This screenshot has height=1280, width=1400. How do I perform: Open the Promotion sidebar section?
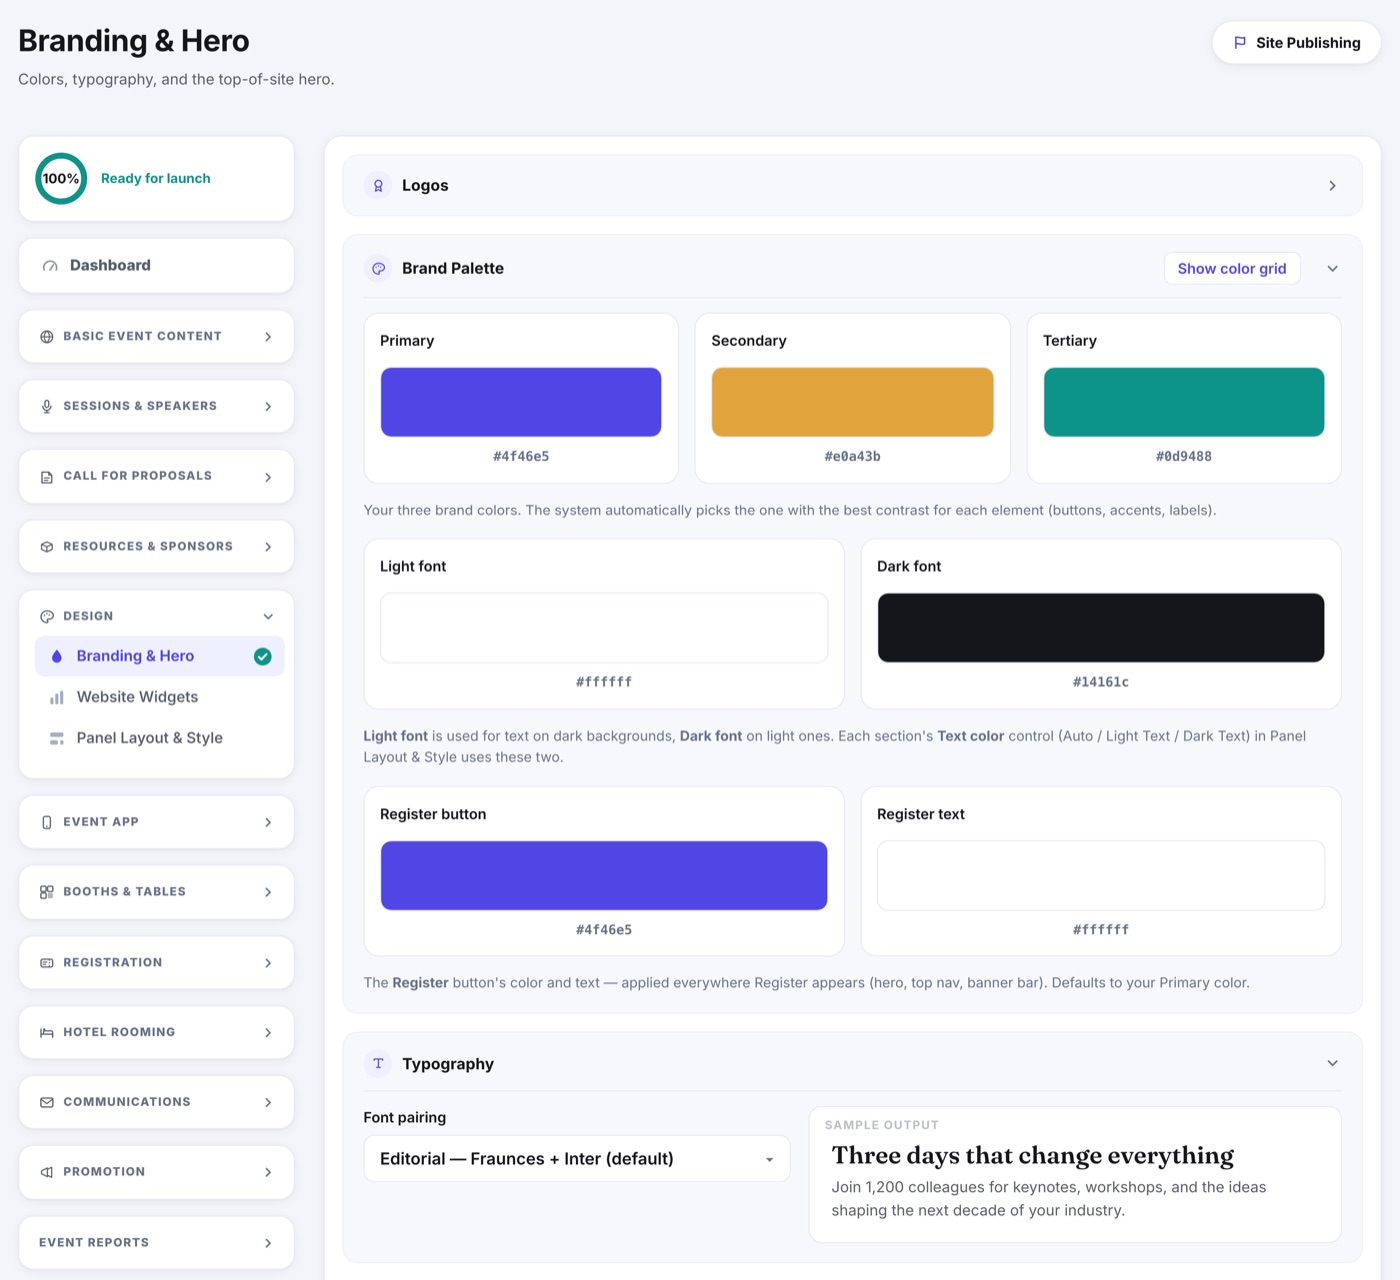tap(156, 1172)
